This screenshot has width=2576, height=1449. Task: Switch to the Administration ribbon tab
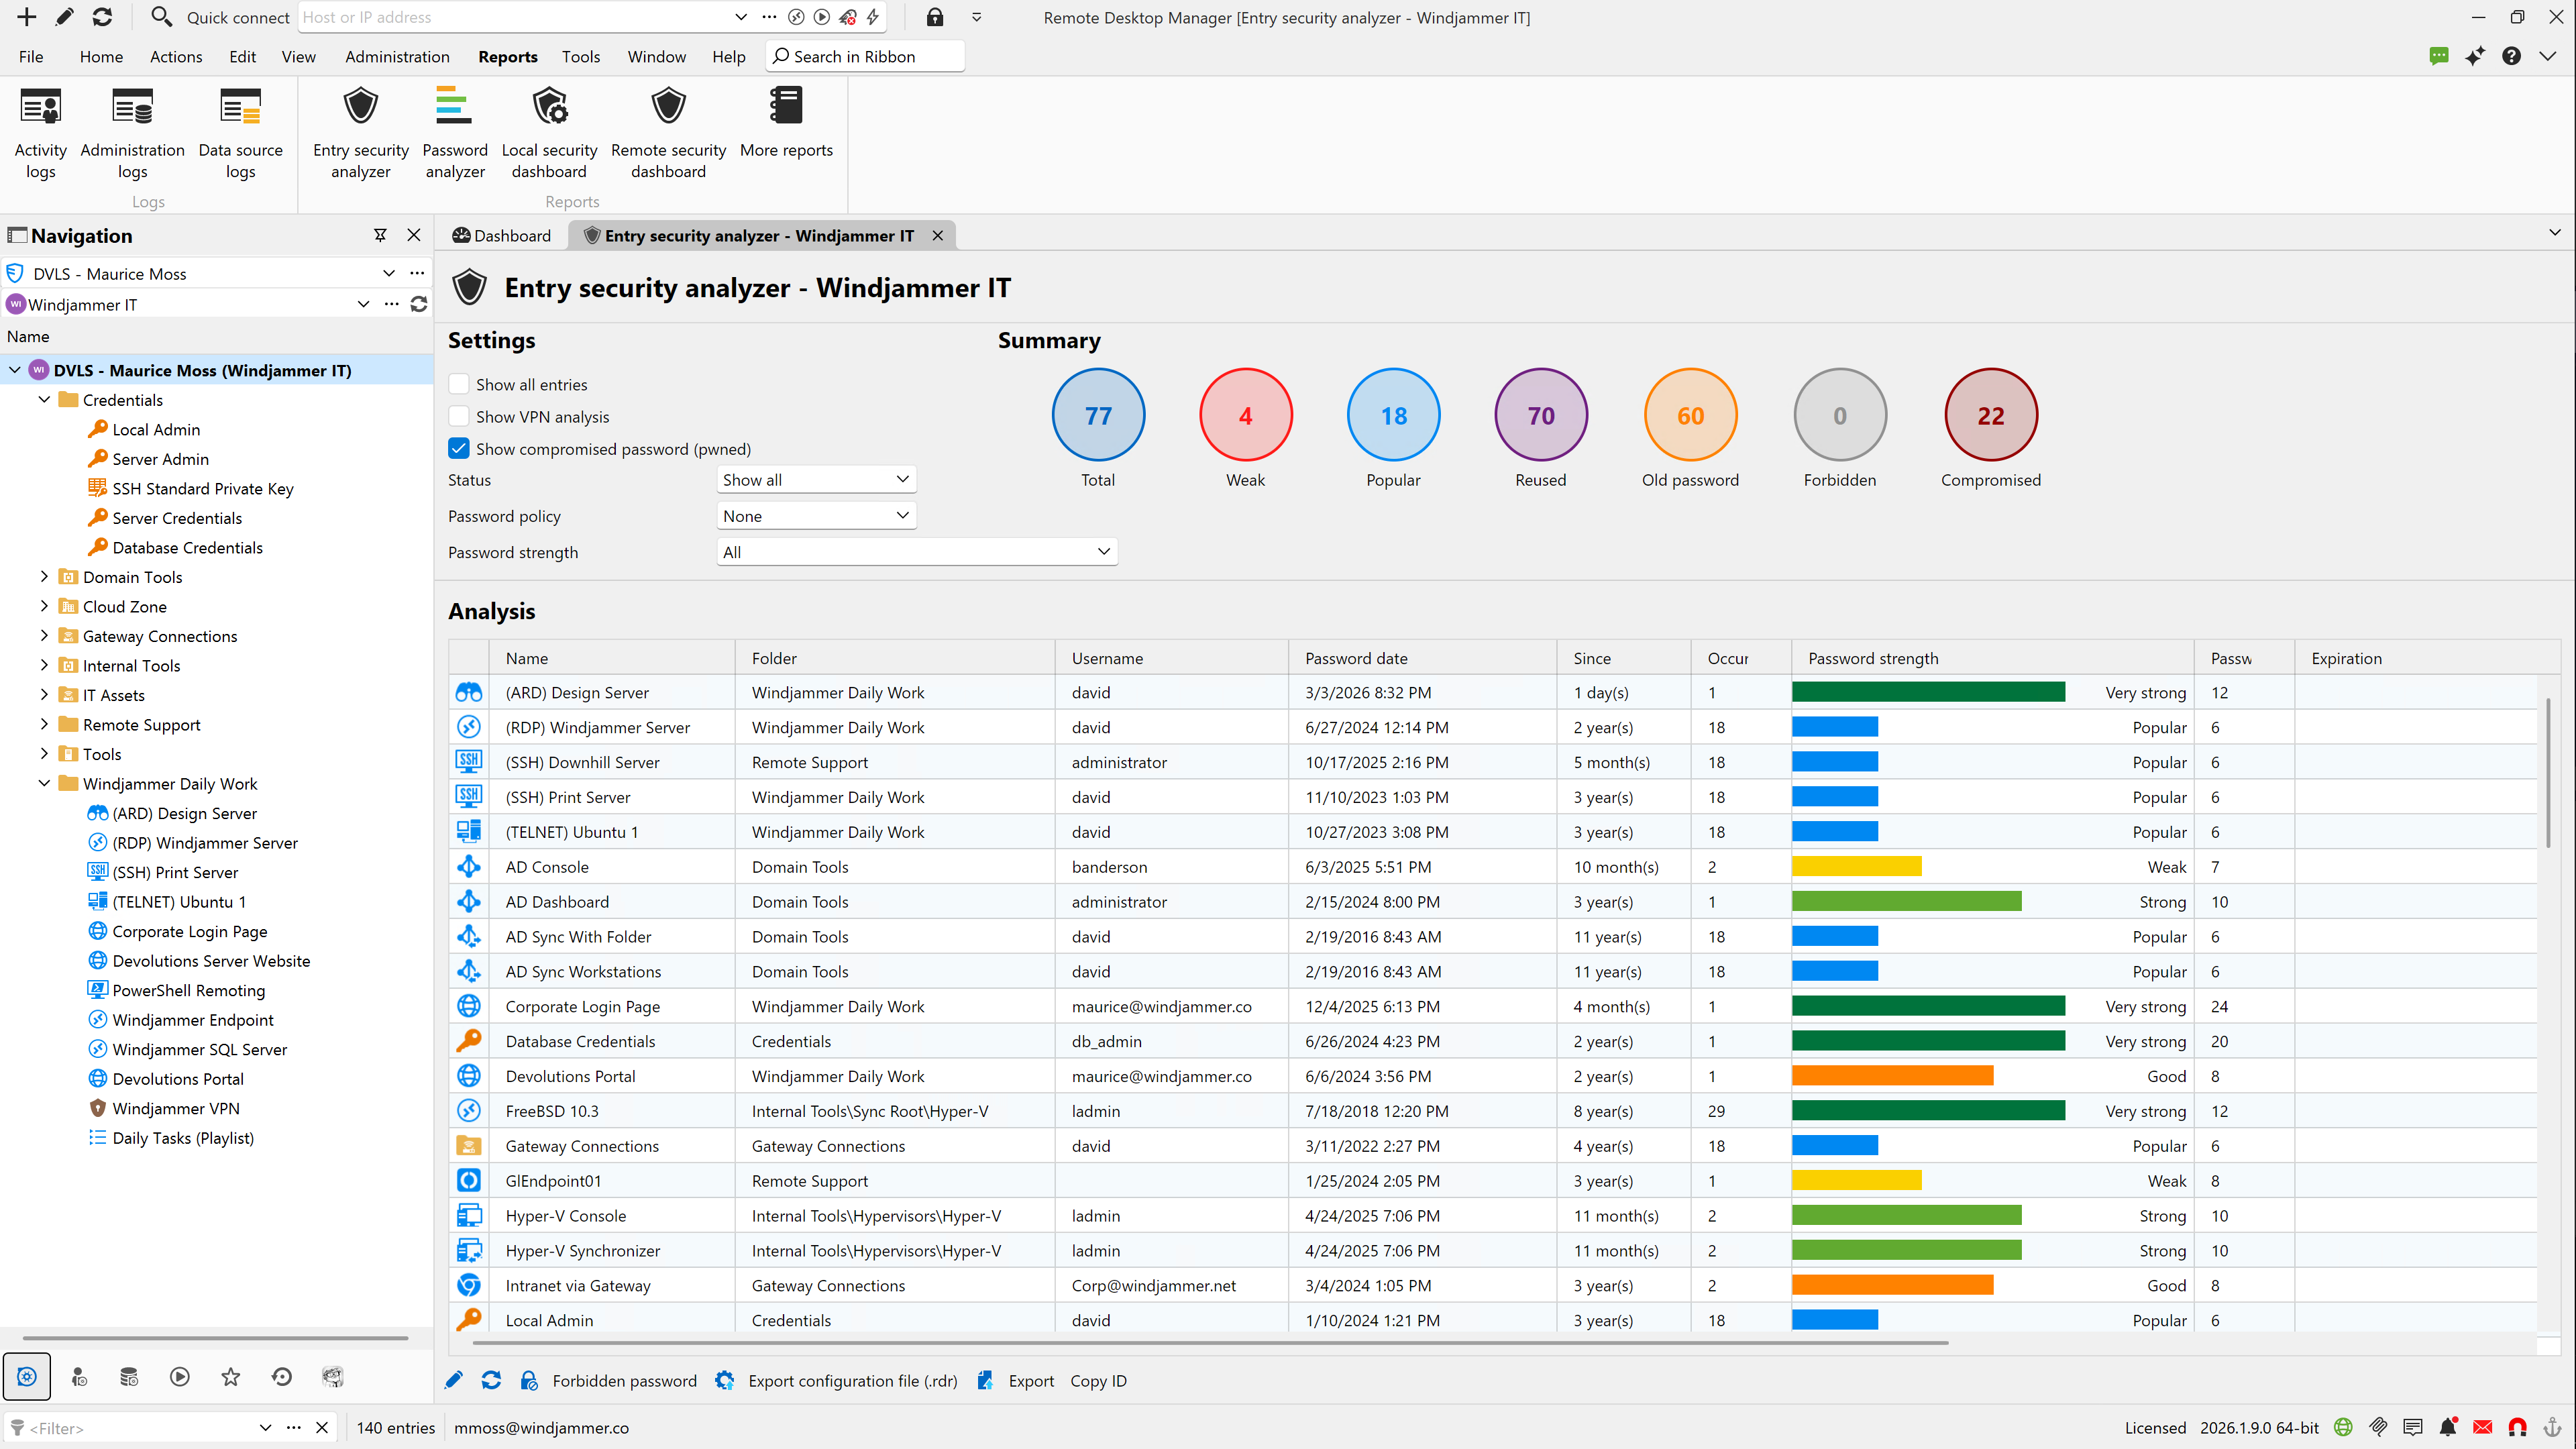pos(397,57)
